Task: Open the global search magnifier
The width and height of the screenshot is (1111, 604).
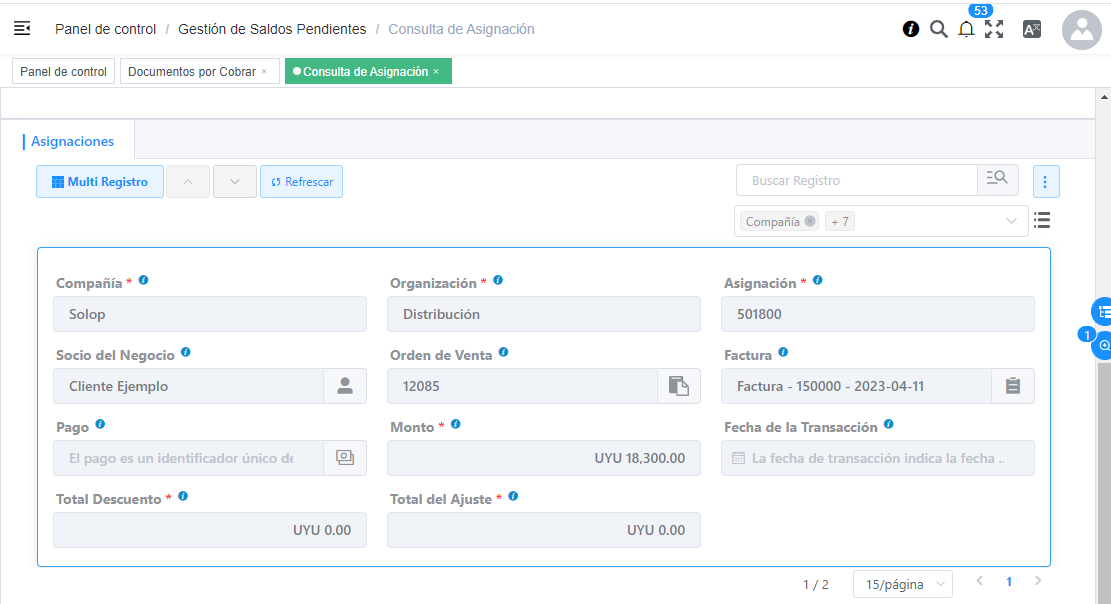Action: tap(938, 29)
